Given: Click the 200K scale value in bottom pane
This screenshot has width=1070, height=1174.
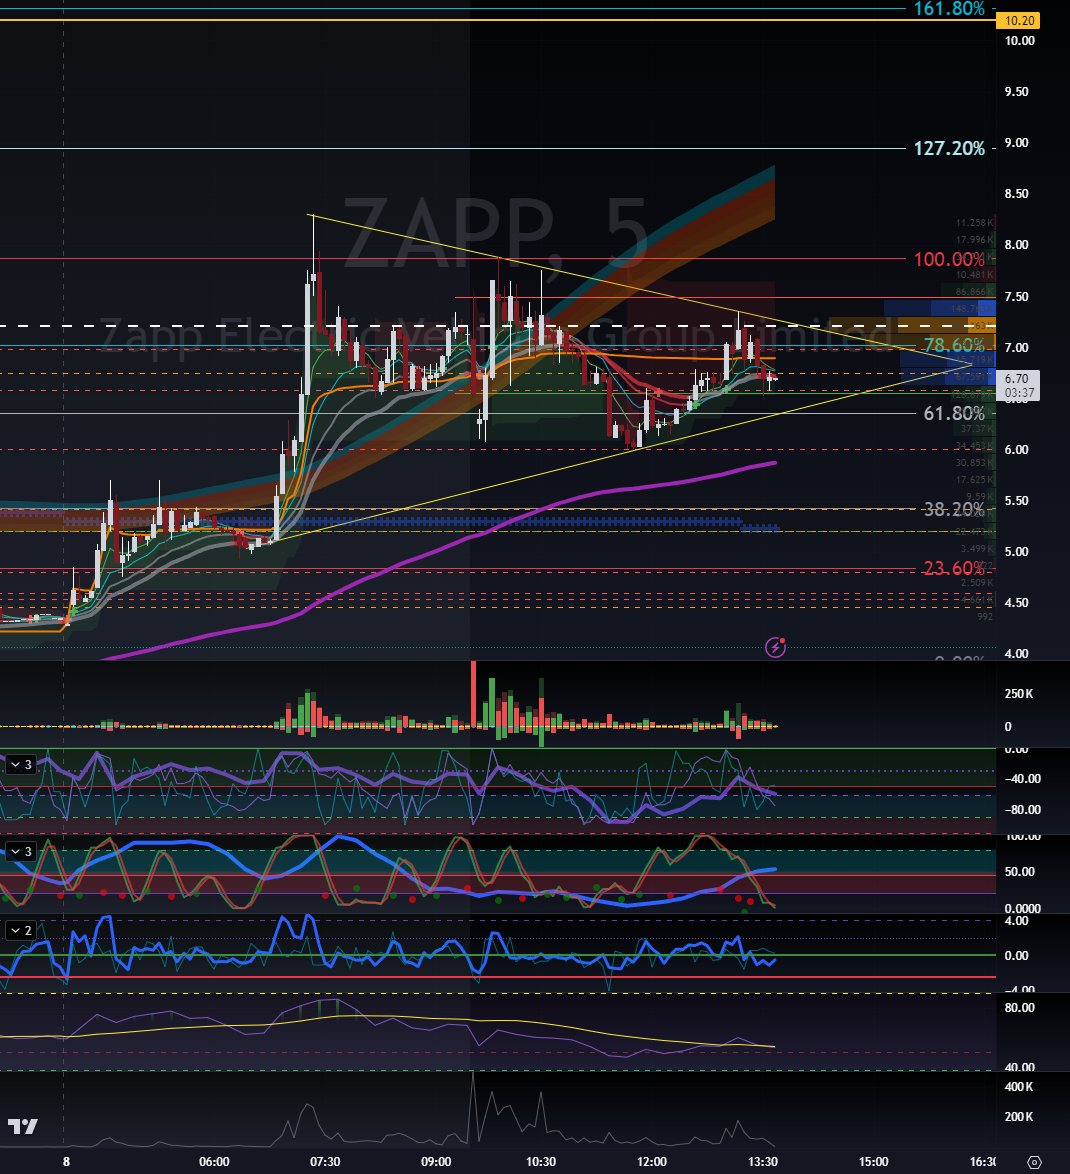Looking at the screenshot, I should point(1018,1117).
